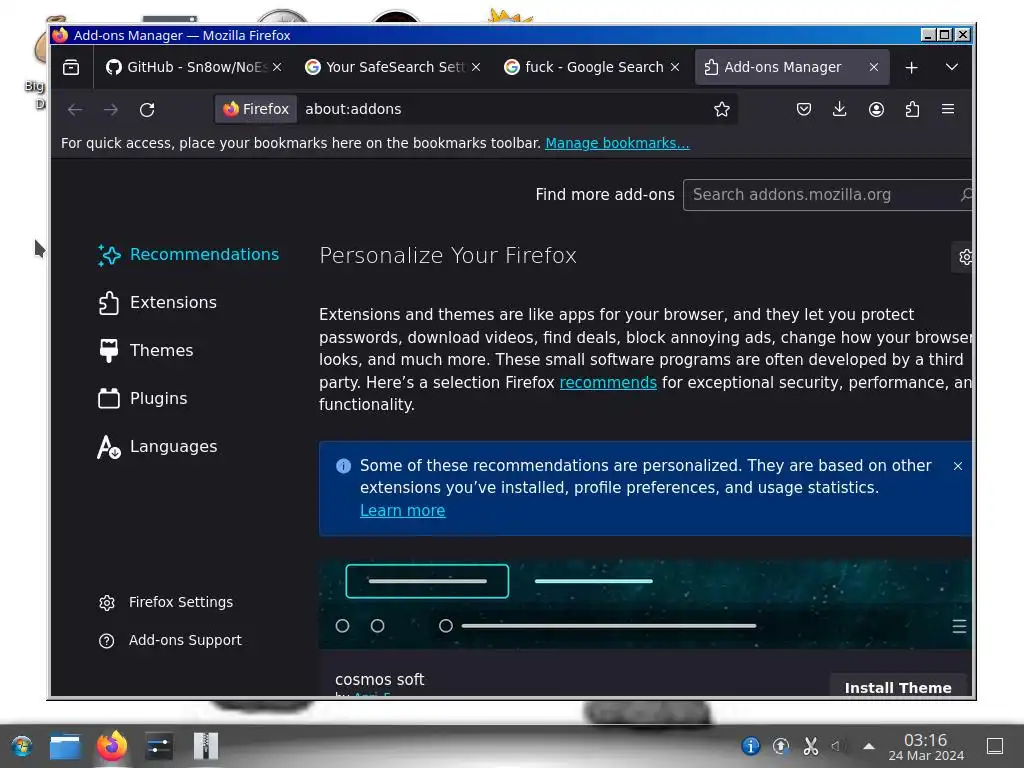Close the GitHub tab
The image size is (1024, 768).
coord(277,67)
